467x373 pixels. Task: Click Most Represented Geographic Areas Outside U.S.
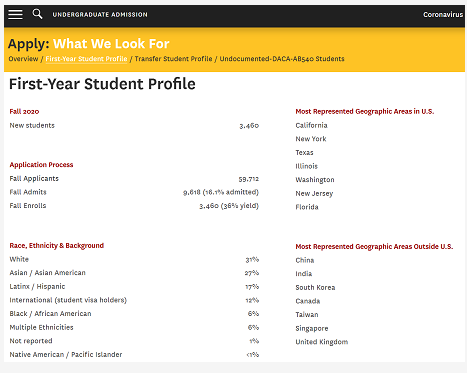tap(374, 247)
